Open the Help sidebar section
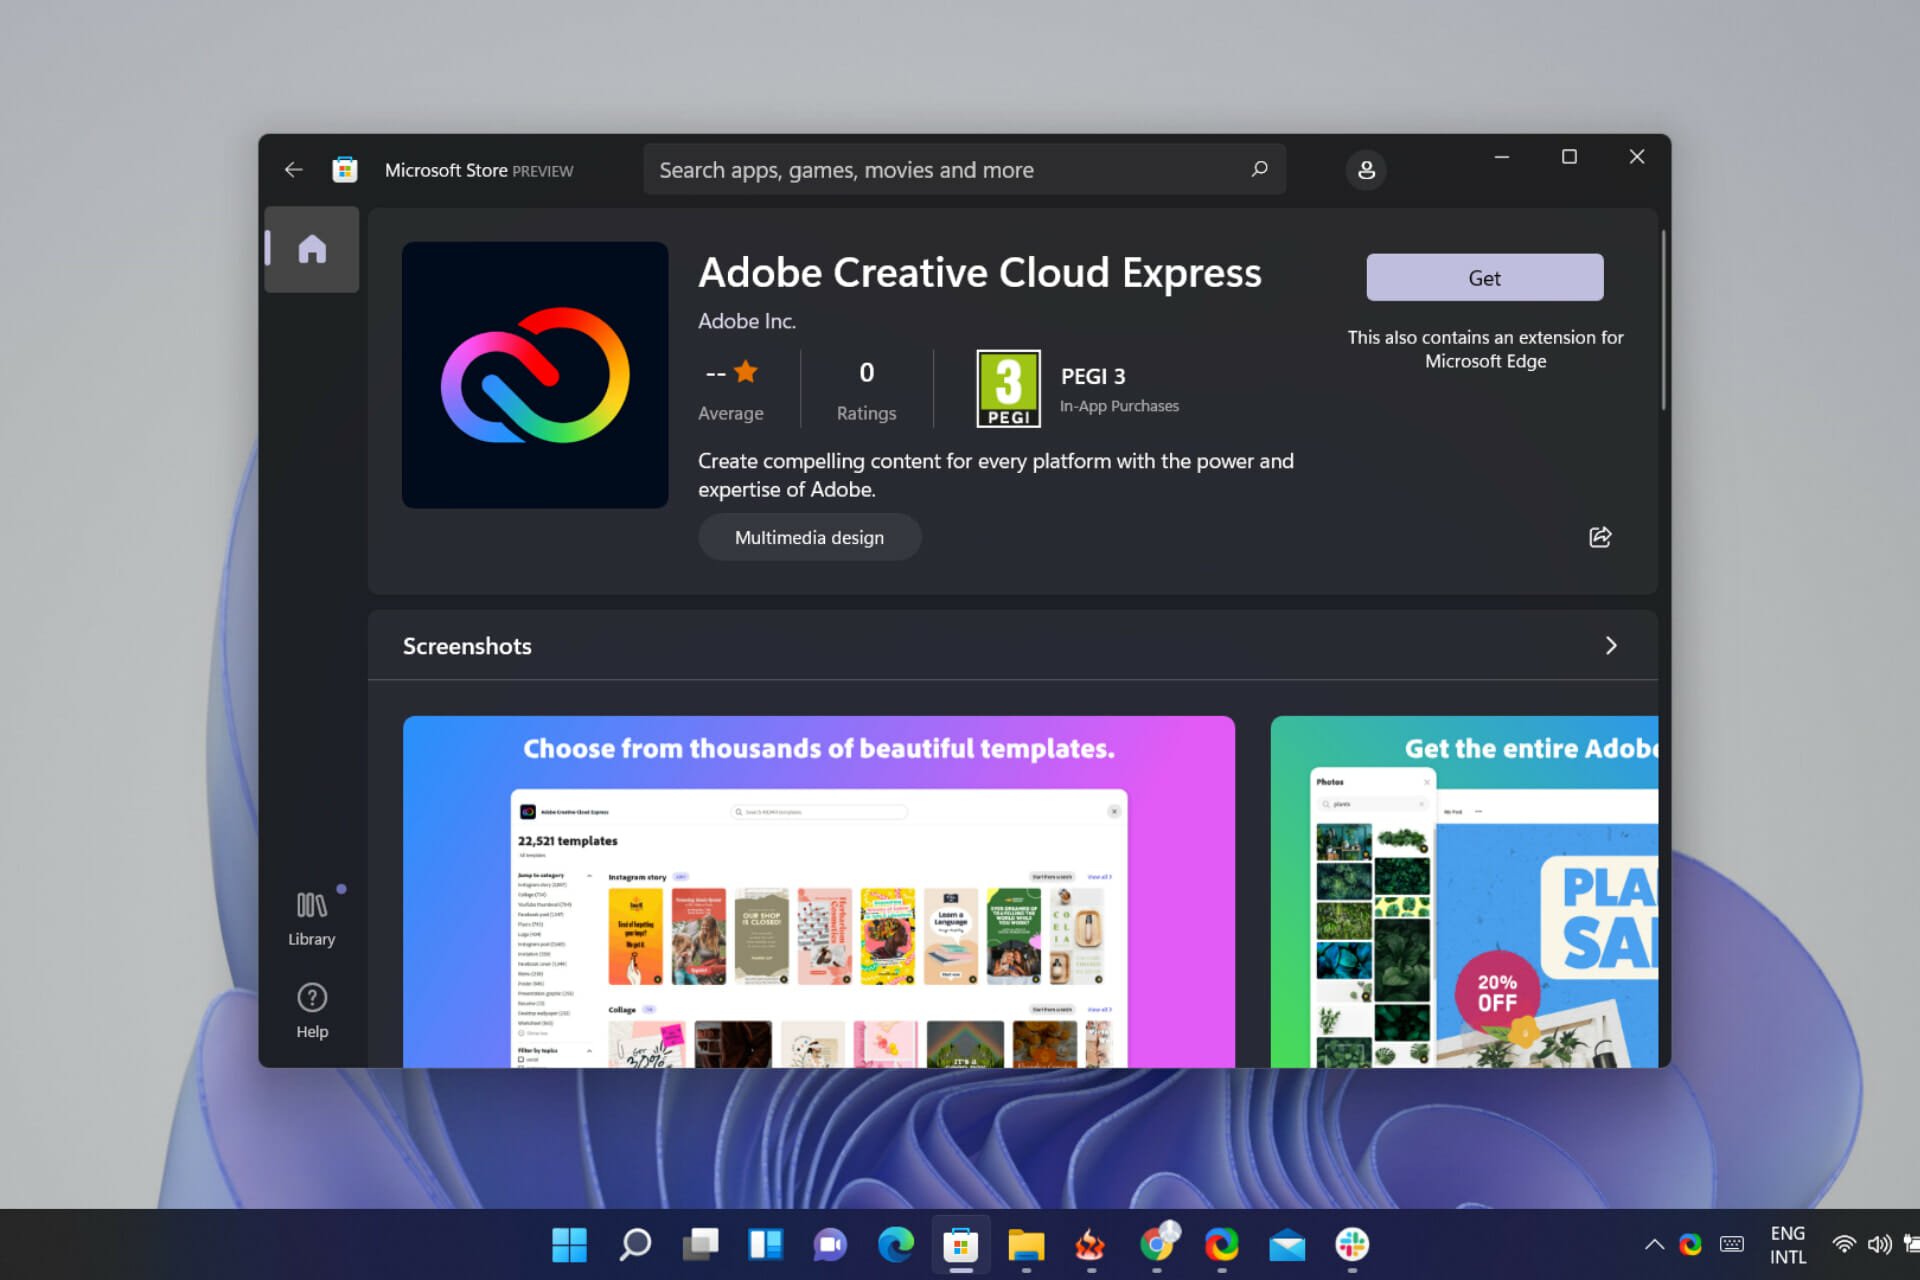 [x=312, y=1011]
